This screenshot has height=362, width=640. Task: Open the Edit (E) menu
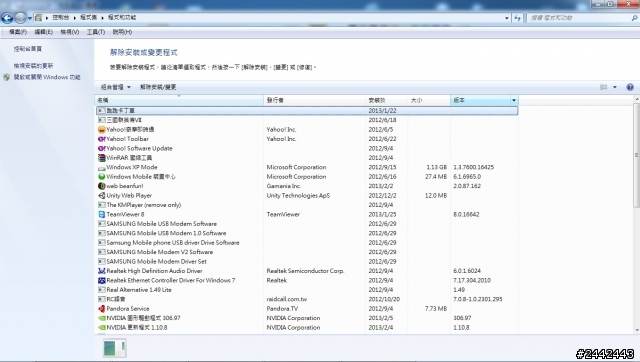(x=43, y=32)
